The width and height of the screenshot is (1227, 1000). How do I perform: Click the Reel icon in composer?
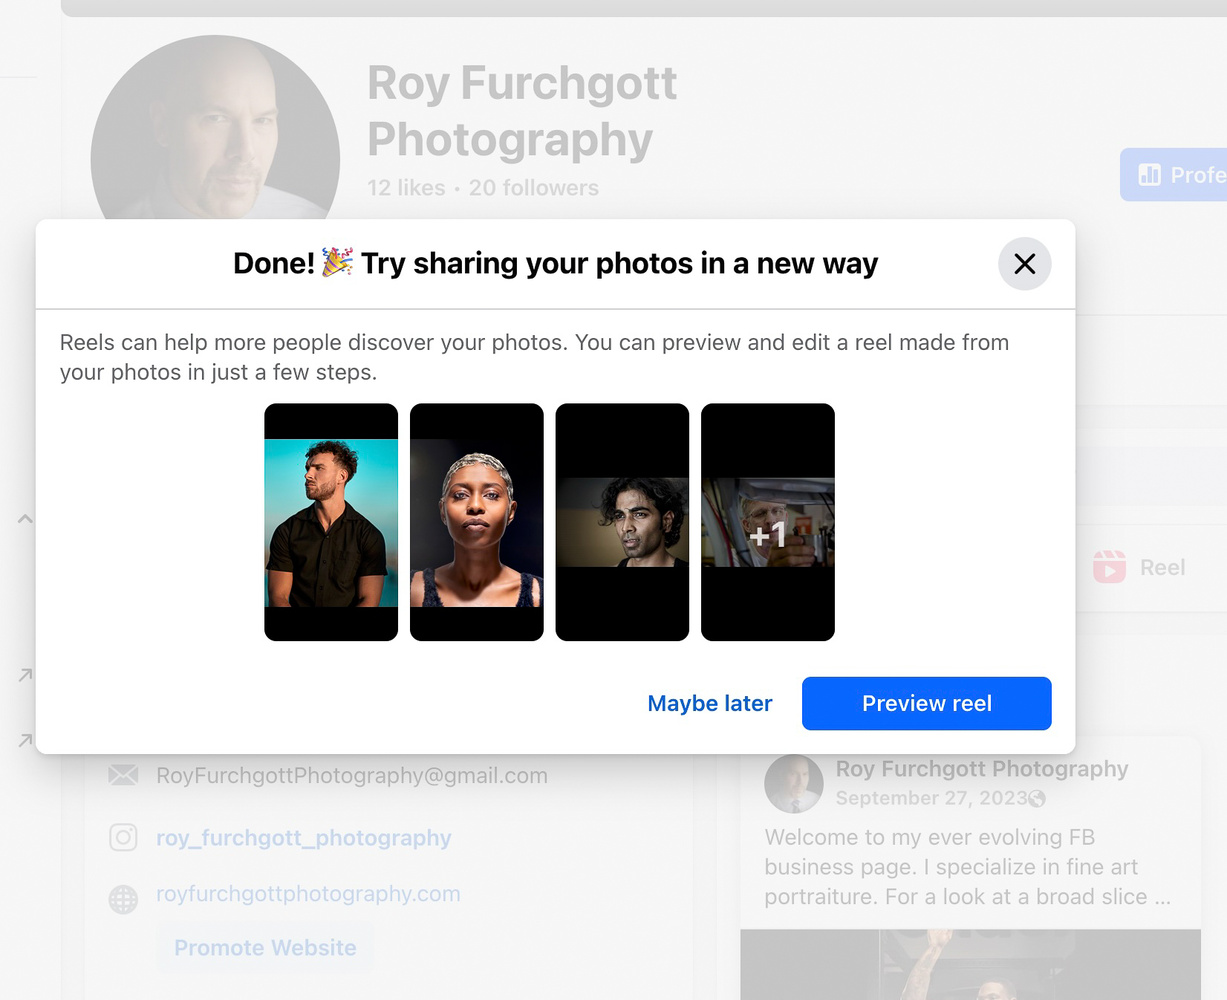[1109, 567]
